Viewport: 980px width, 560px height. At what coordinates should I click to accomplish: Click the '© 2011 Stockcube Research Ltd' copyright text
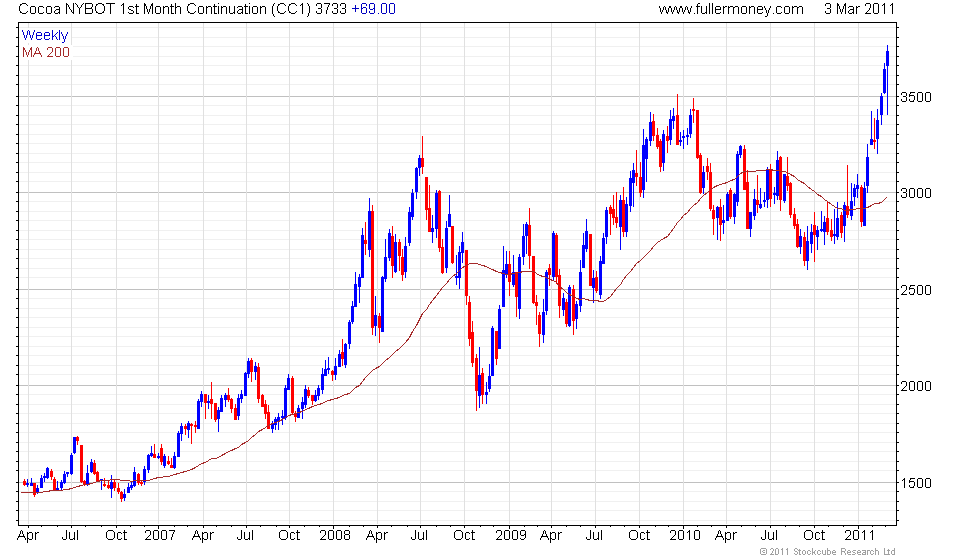828,552
